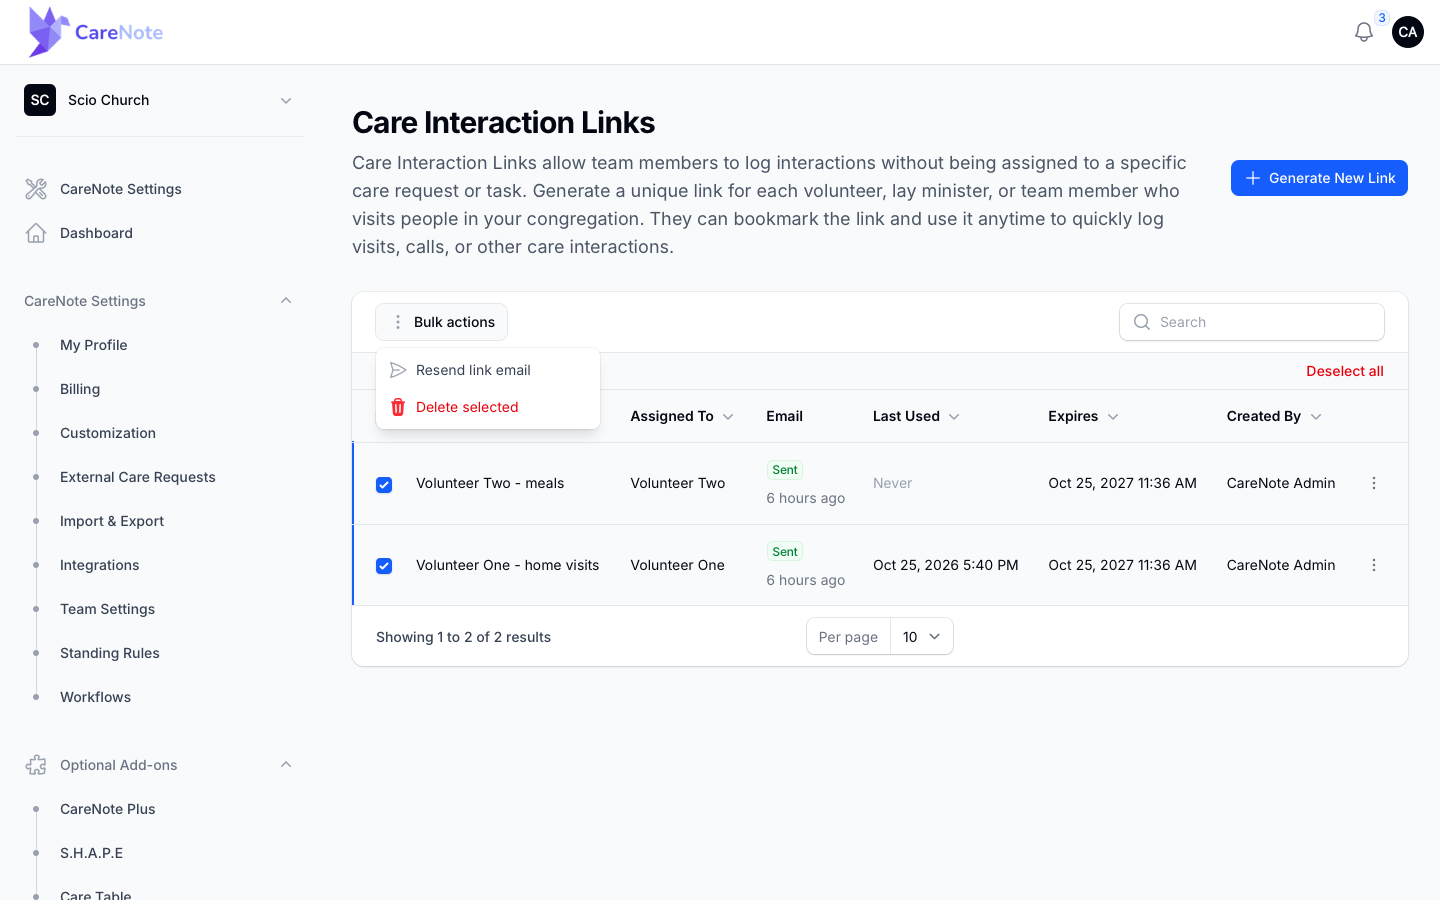Click the Dashboard home icon
The width and height of the screenshot is (1440, 900).
(x=36, y=233)
